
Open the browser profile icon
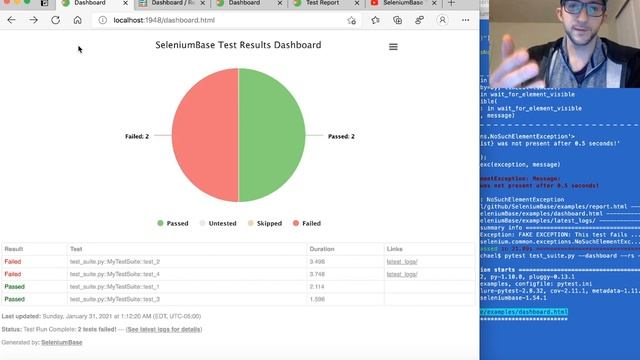pos(442,20)
